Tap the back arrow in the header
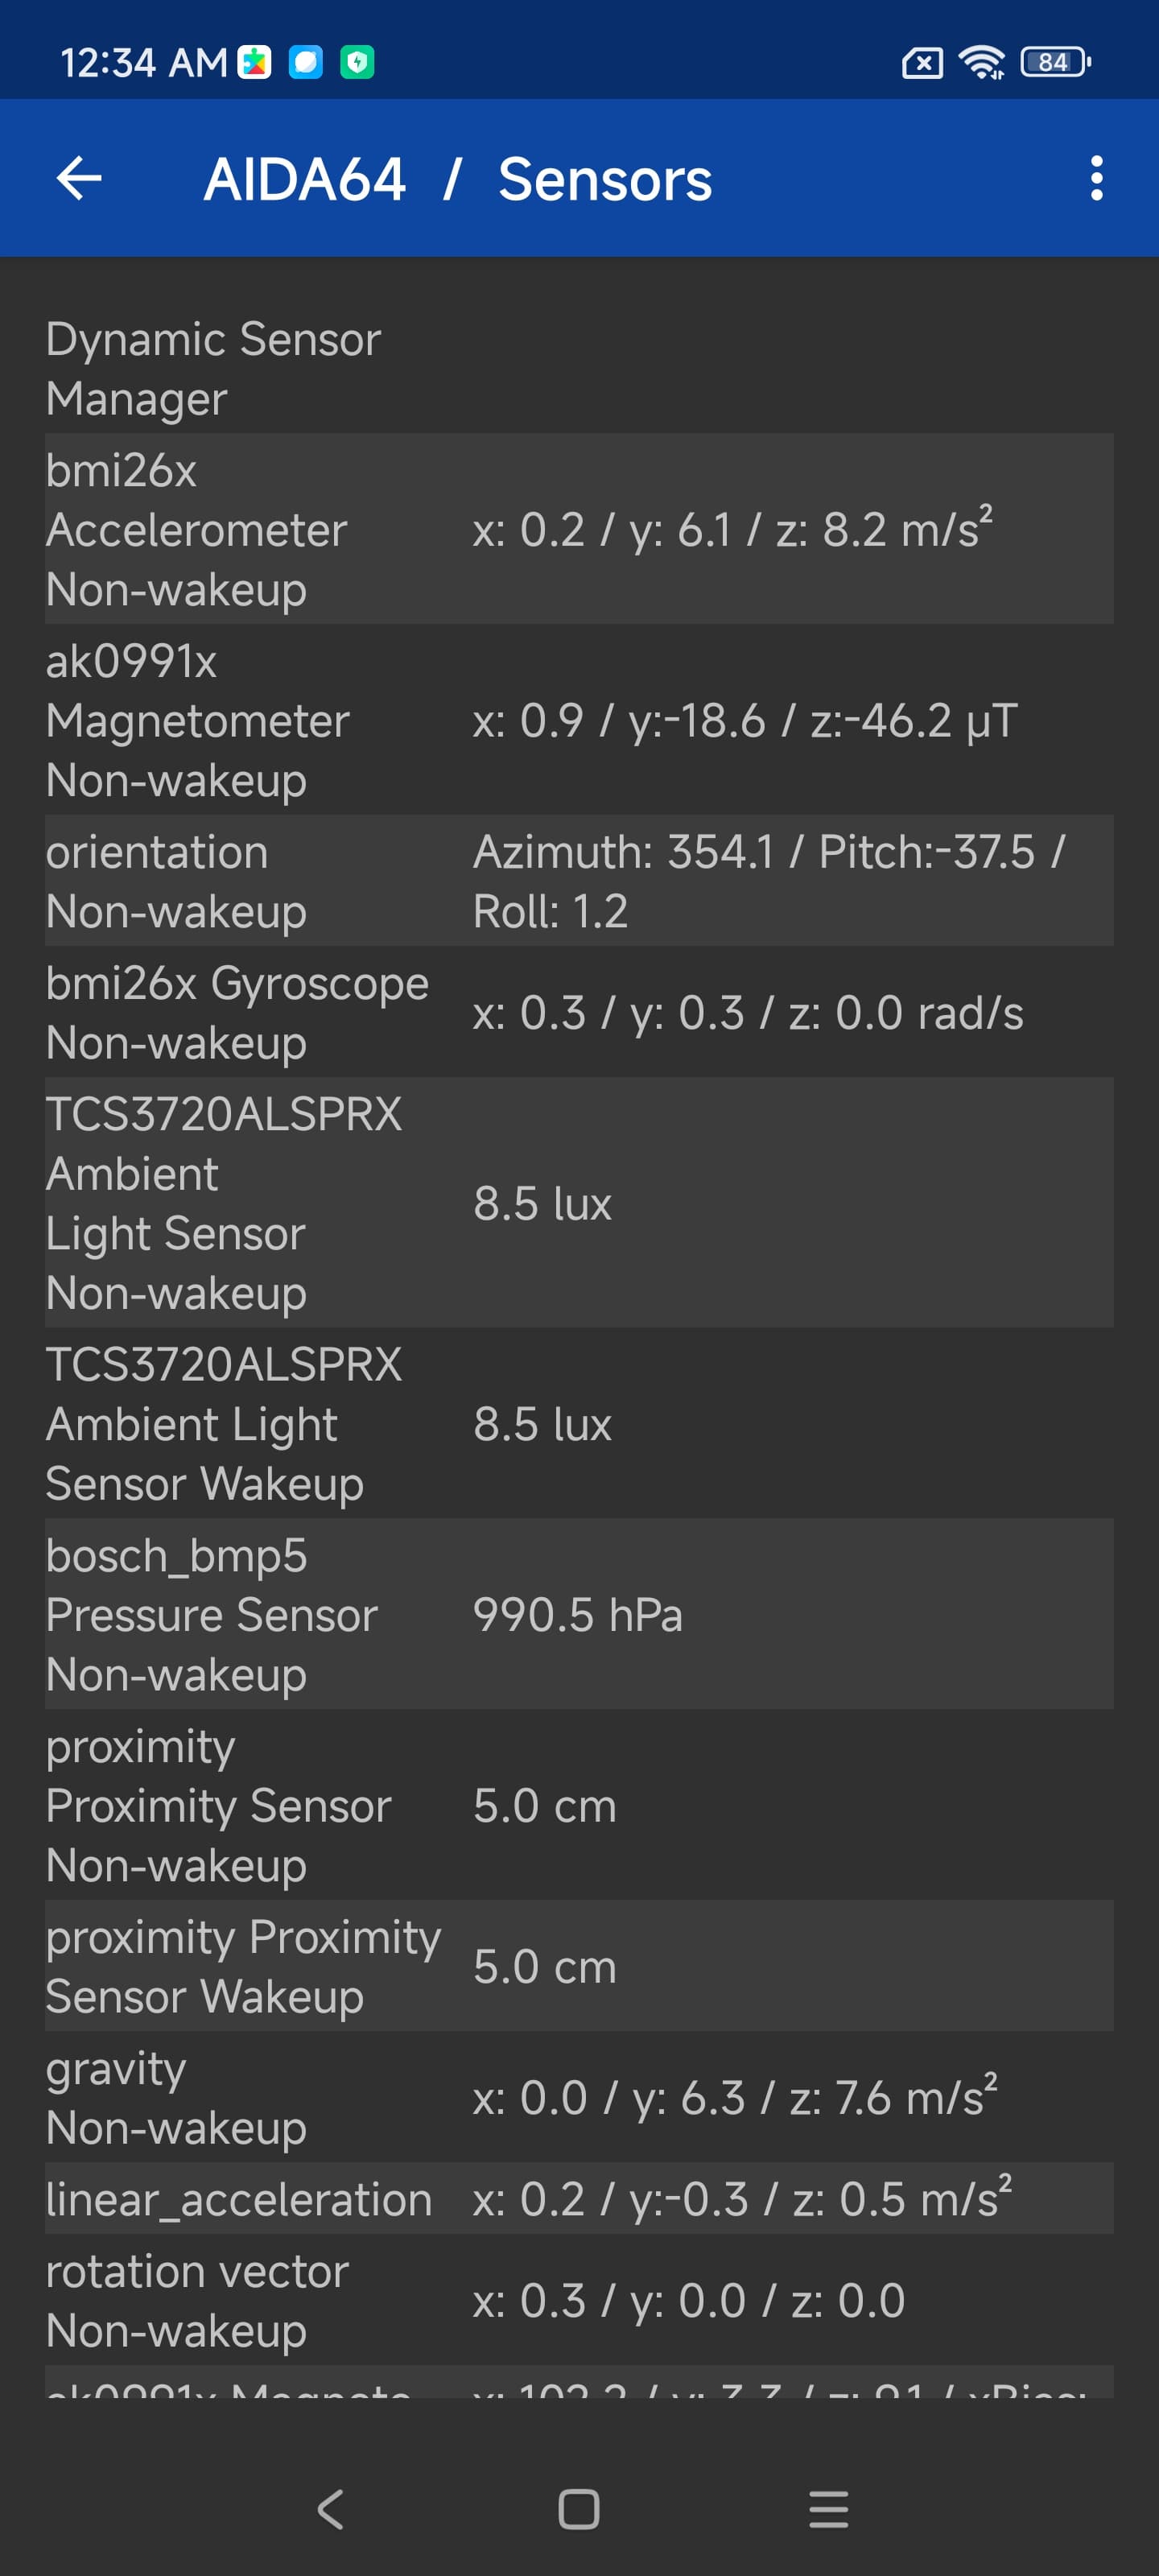Screen dimensions: 1159x2576 [x=80, y=179]
